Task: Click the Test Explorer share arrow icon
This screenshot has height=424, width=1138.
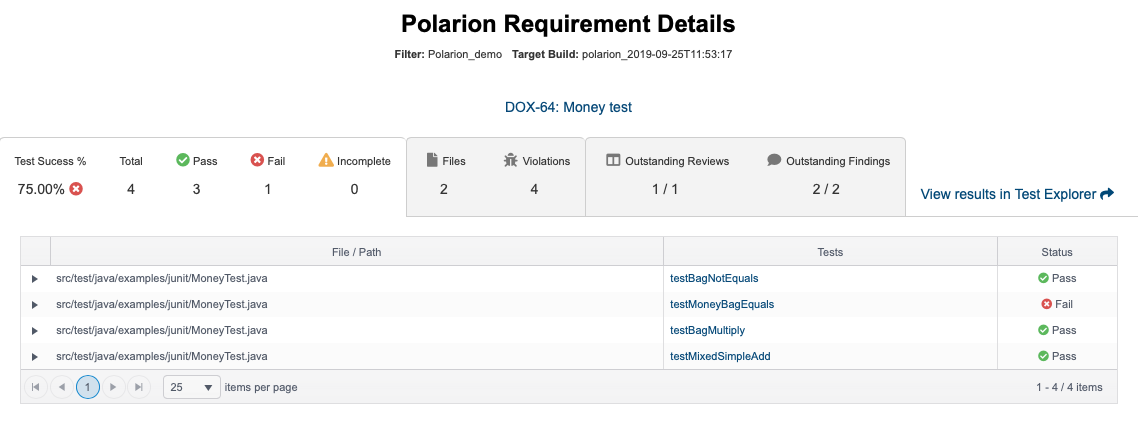Action: 1107,194
